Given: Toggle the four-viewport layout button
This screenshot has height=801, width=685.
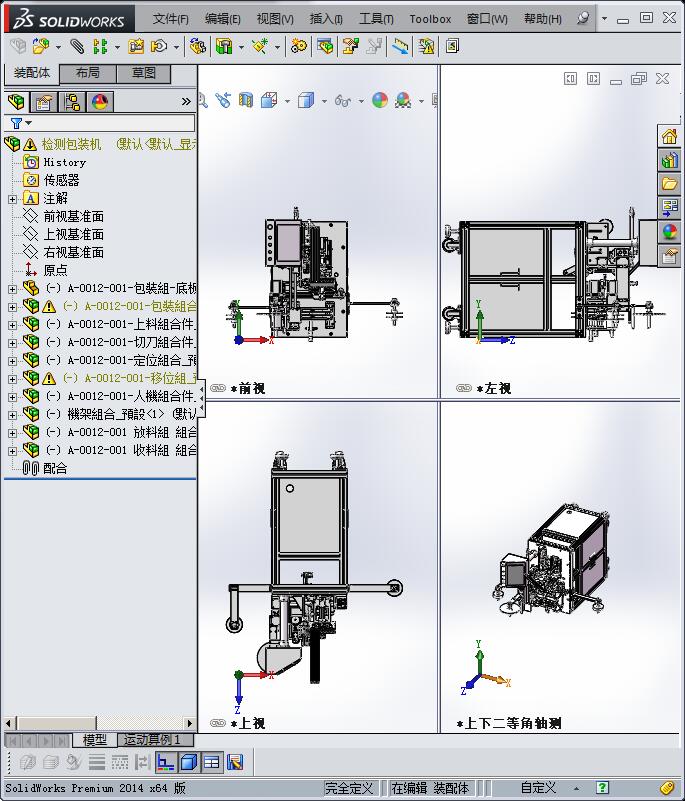Looking at the screenshot, I should coord(211,763).
